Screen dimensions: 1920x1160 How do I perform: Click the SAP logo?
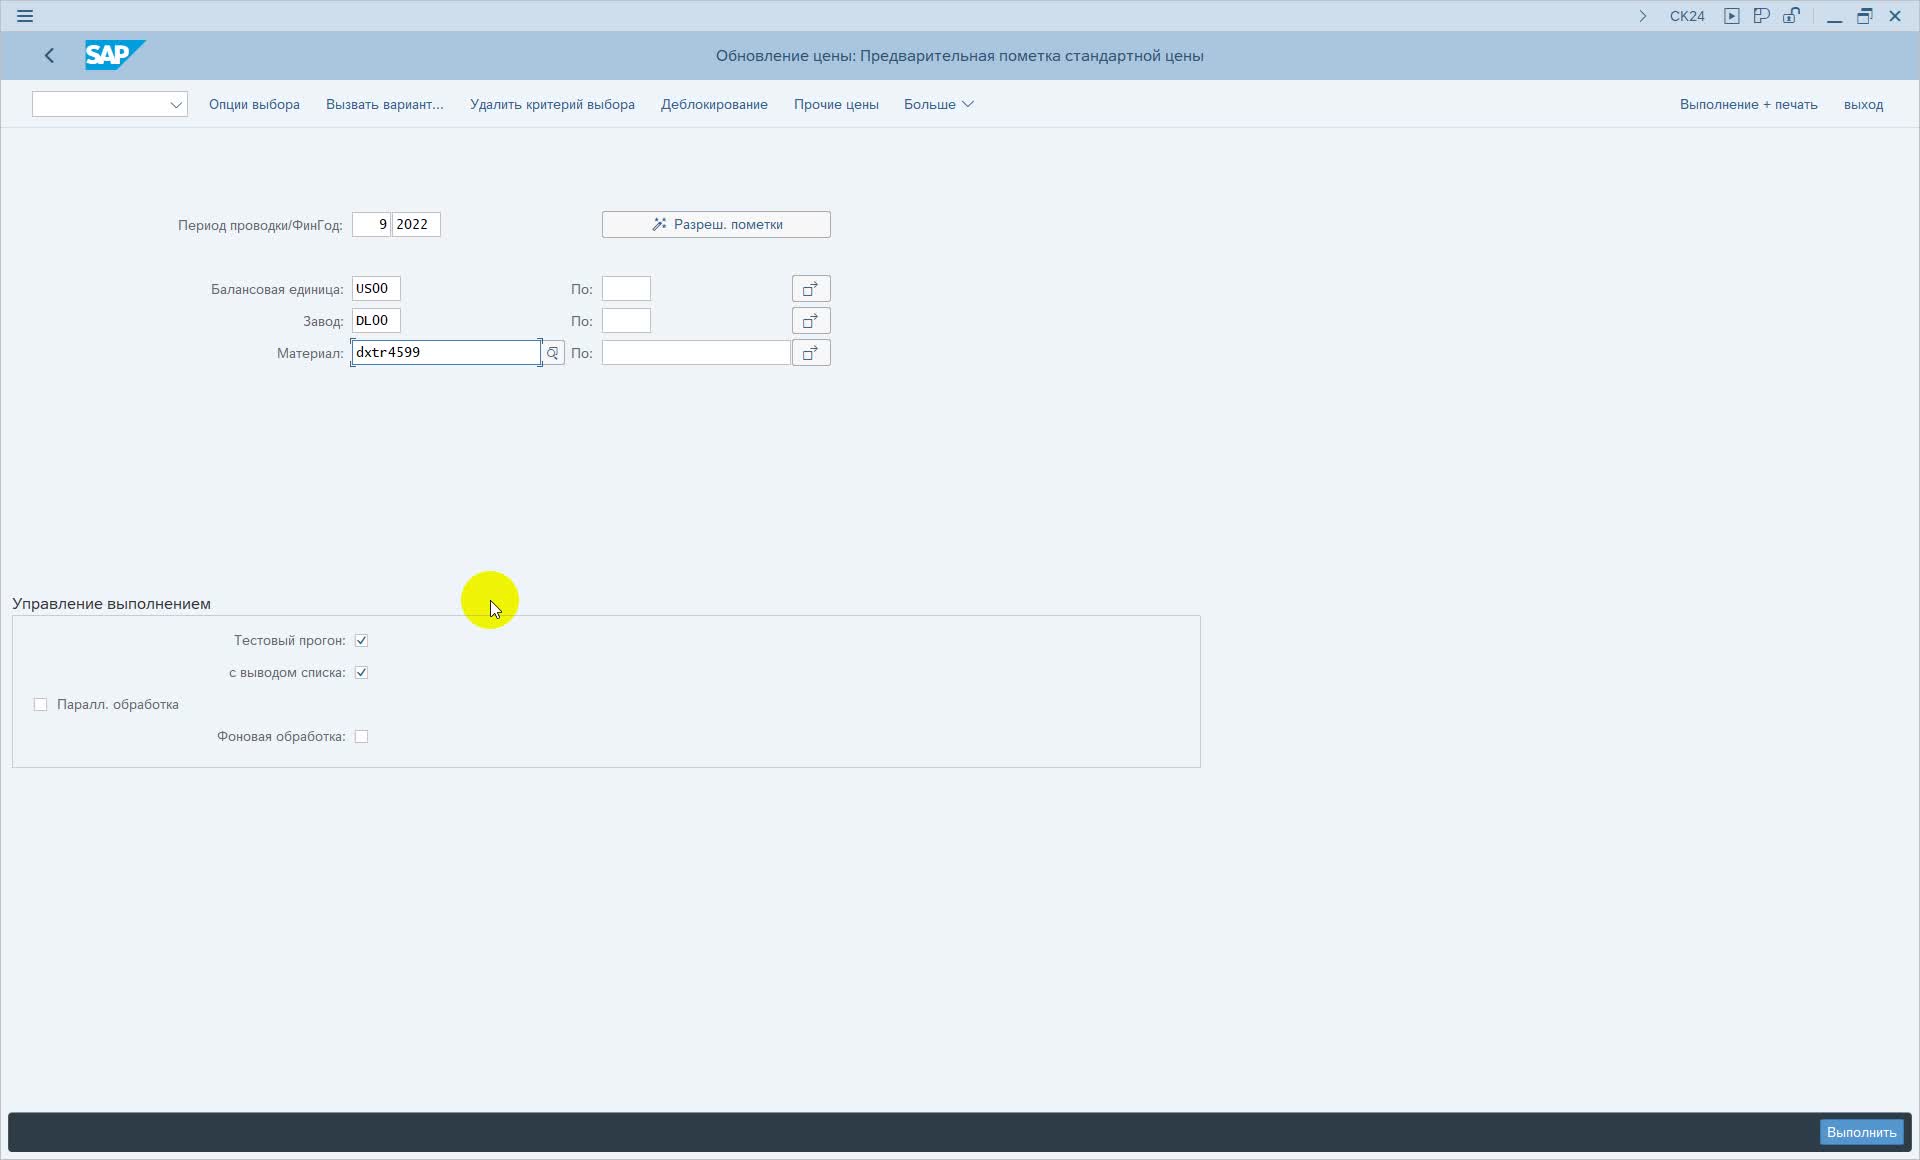coord(115,55)
